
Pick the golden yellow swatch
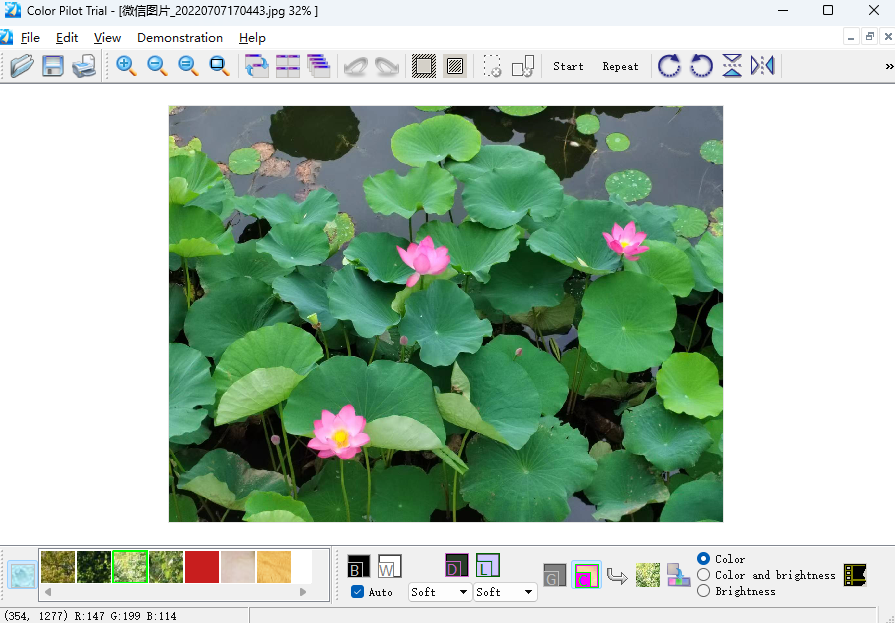[x=274, y=566]
